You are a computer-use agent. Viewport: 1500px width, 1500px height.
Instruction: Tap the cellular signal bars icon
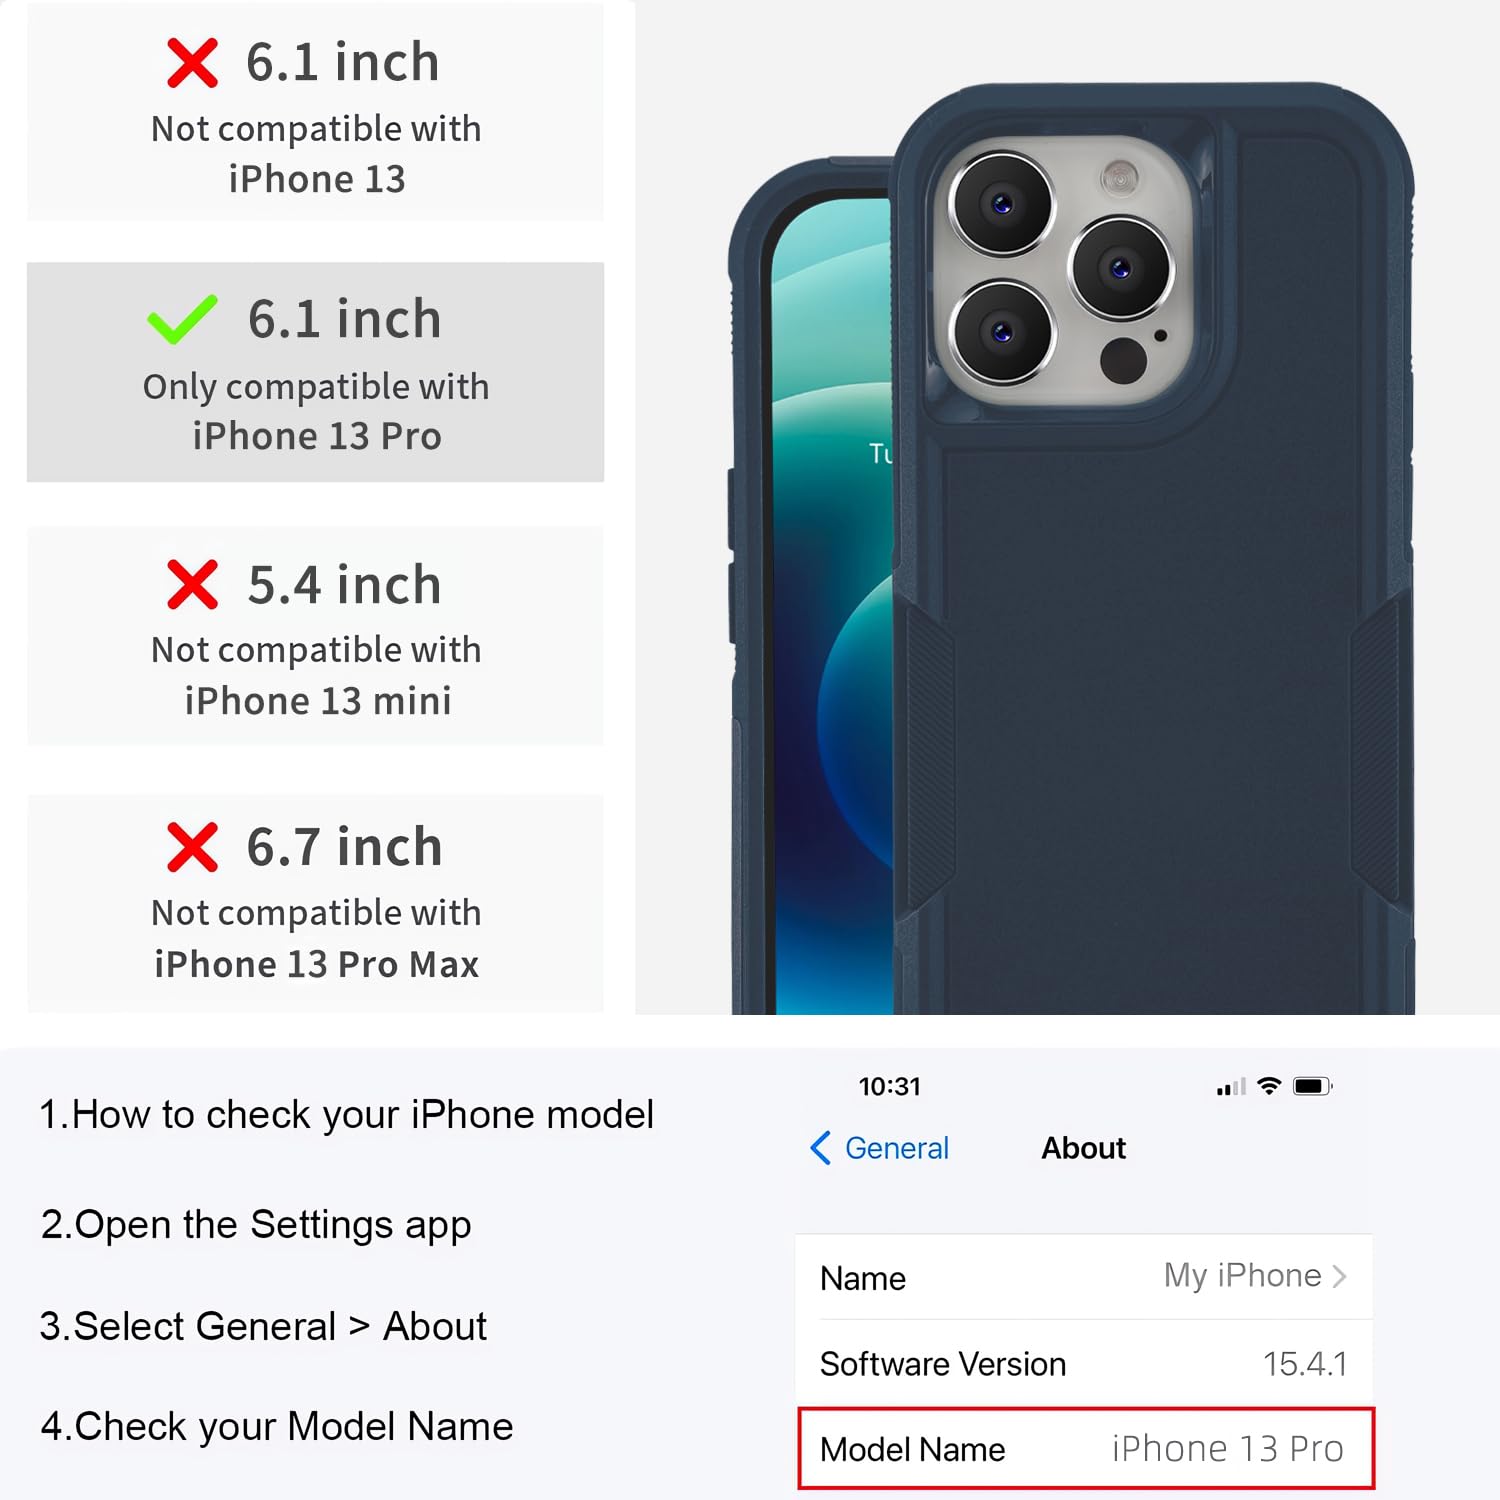(x=1231, y=1087)
